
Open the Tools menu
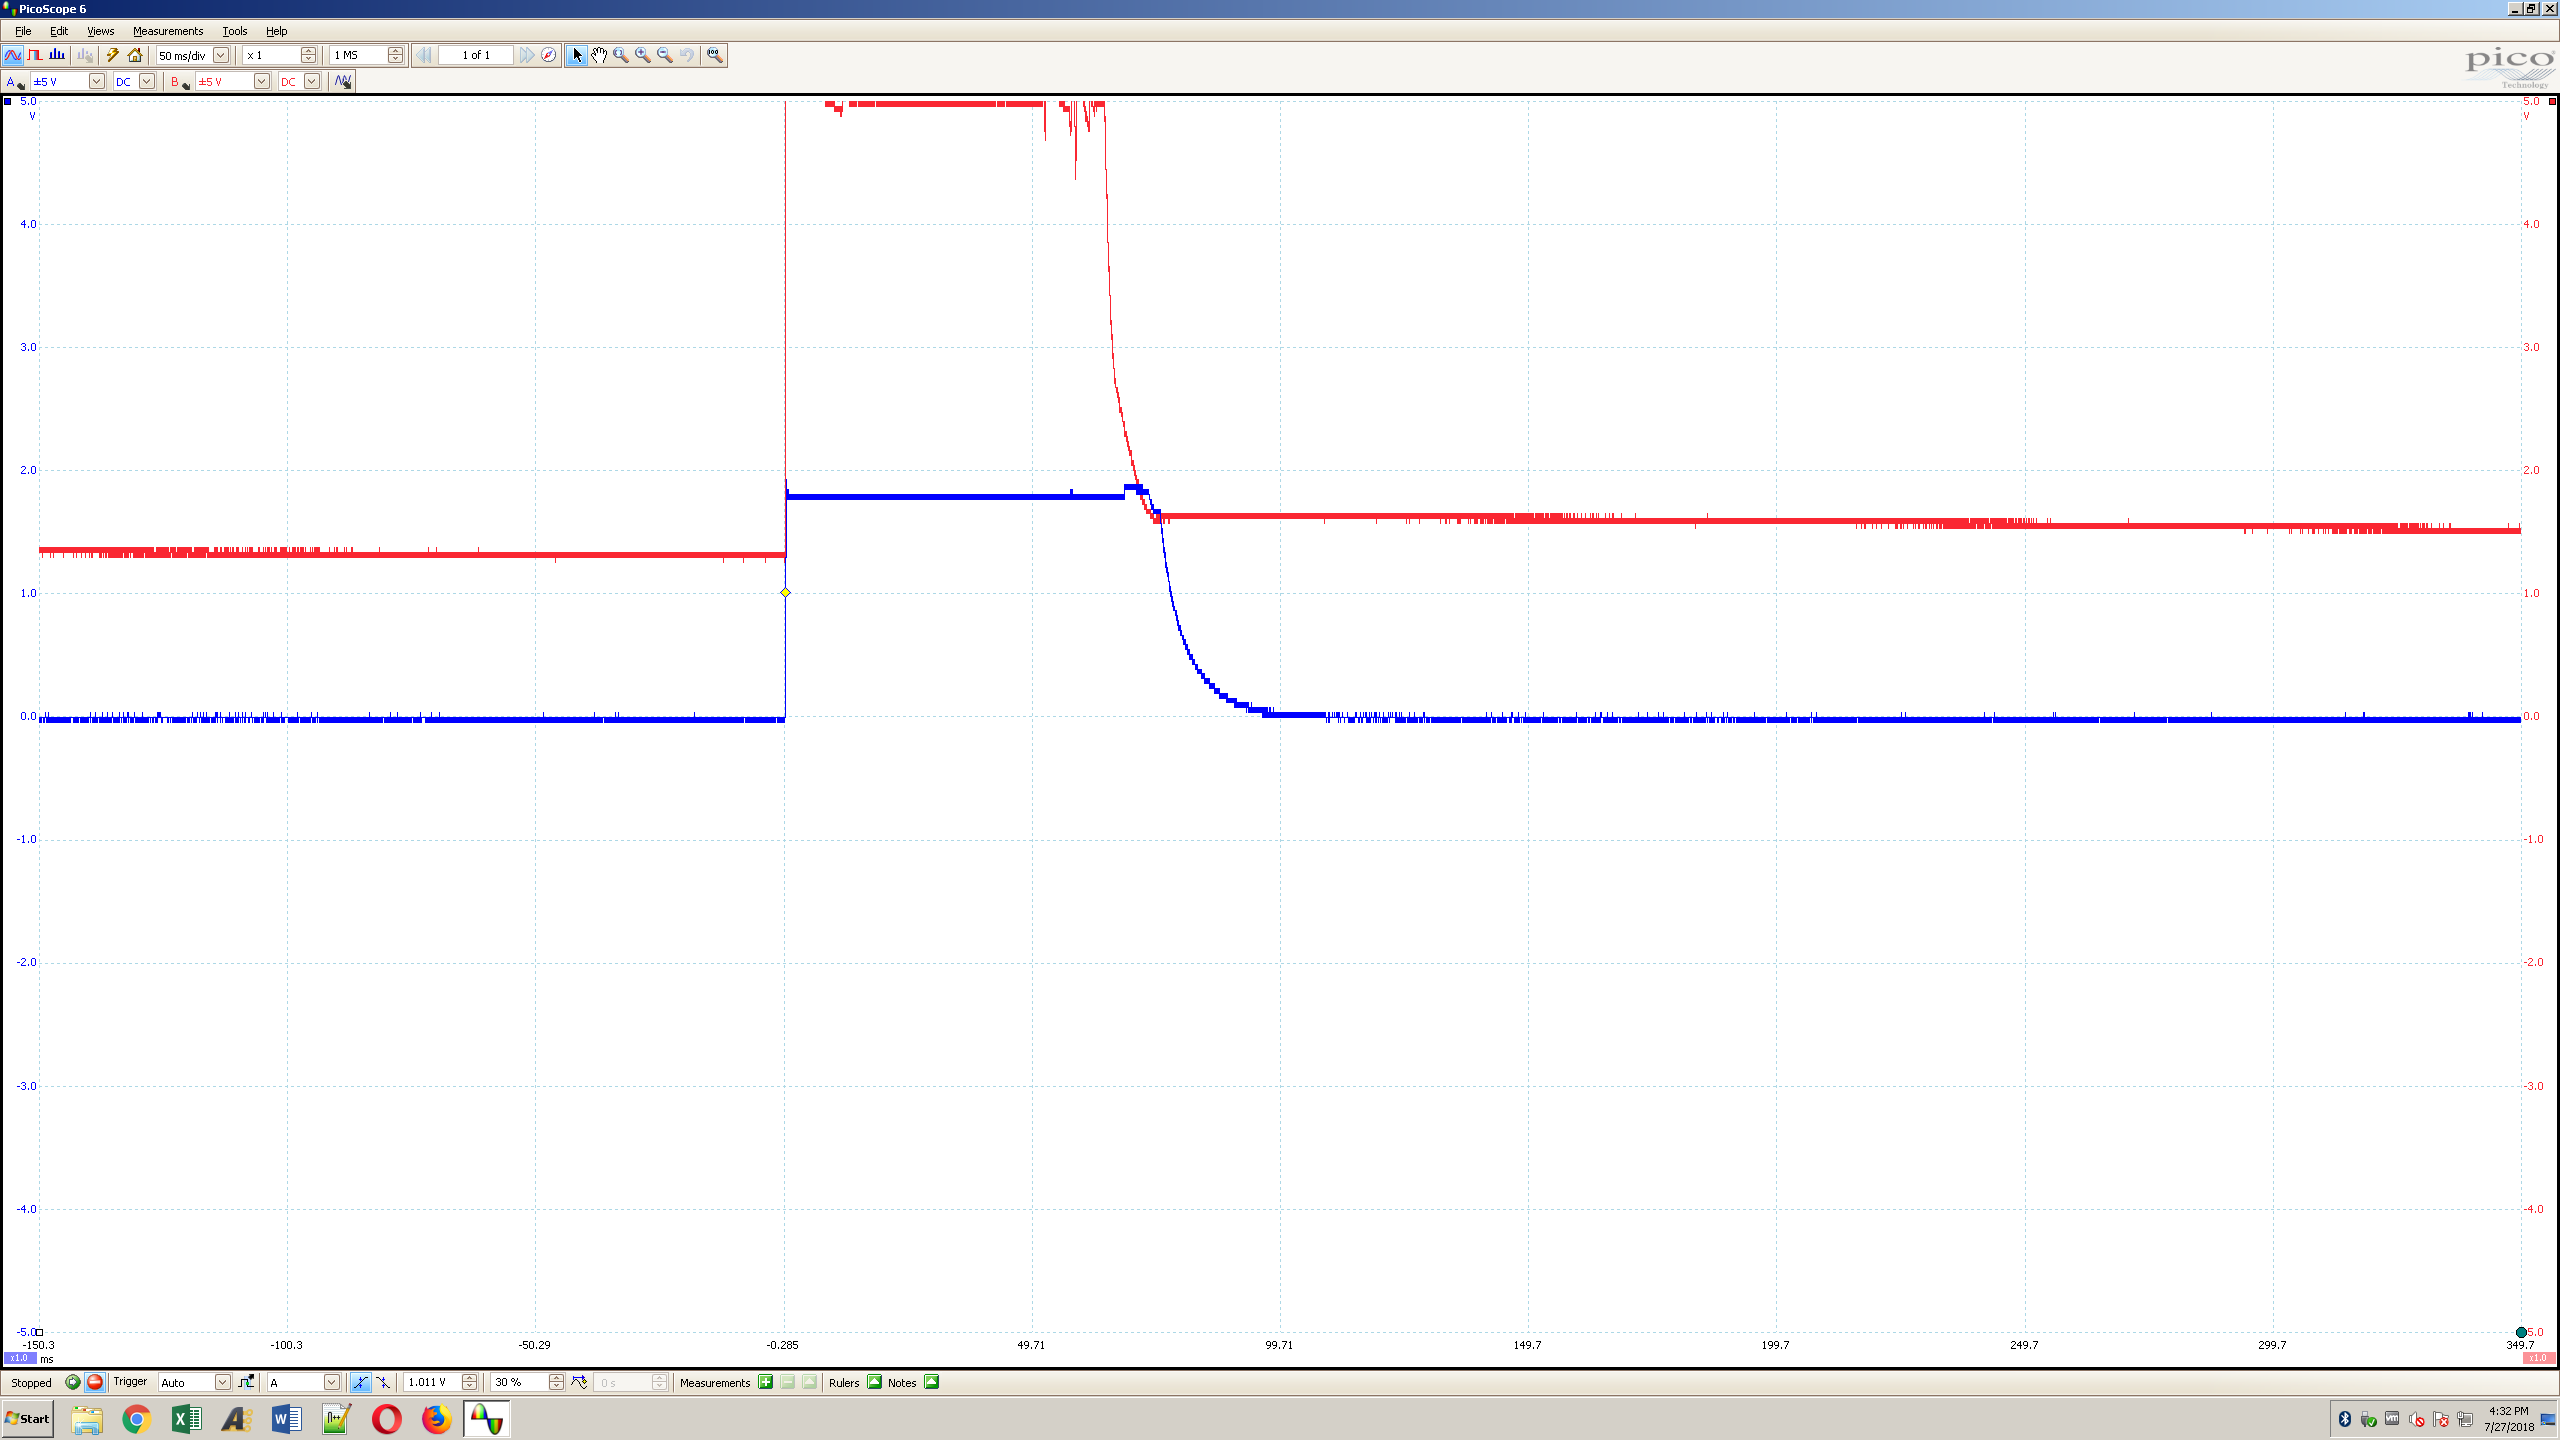pos(234,31)
